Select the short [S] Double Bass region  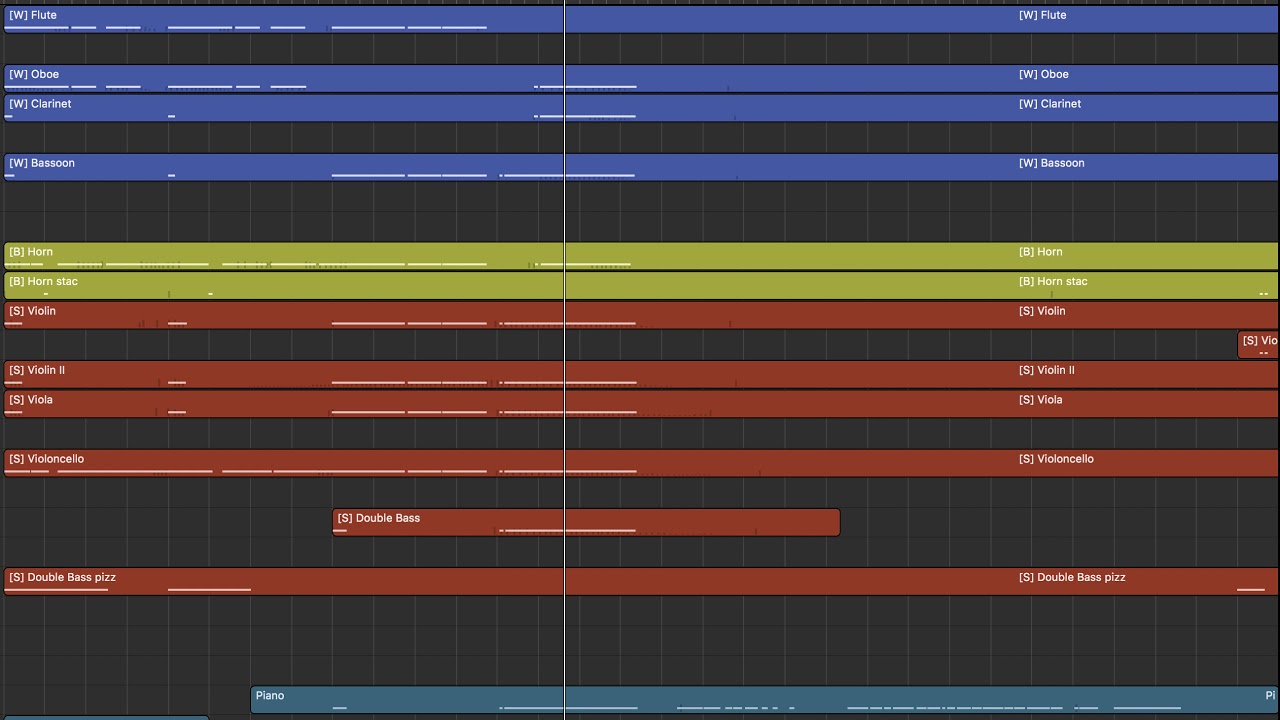tap(586, 522)
